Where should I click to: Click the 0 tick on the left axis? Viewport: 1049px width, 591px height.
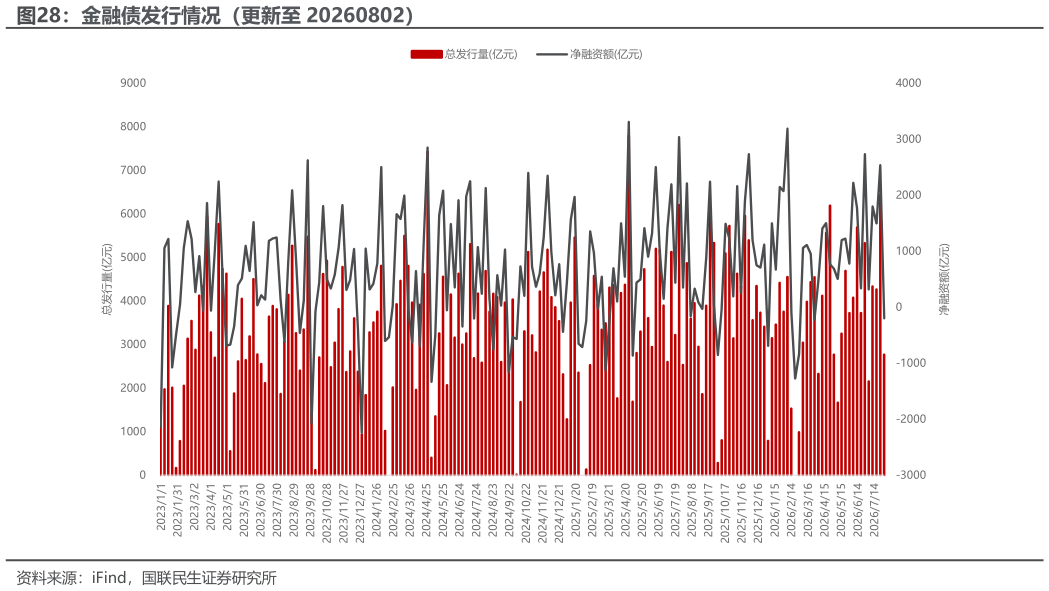pyautogui.click(x=142, y=475)
